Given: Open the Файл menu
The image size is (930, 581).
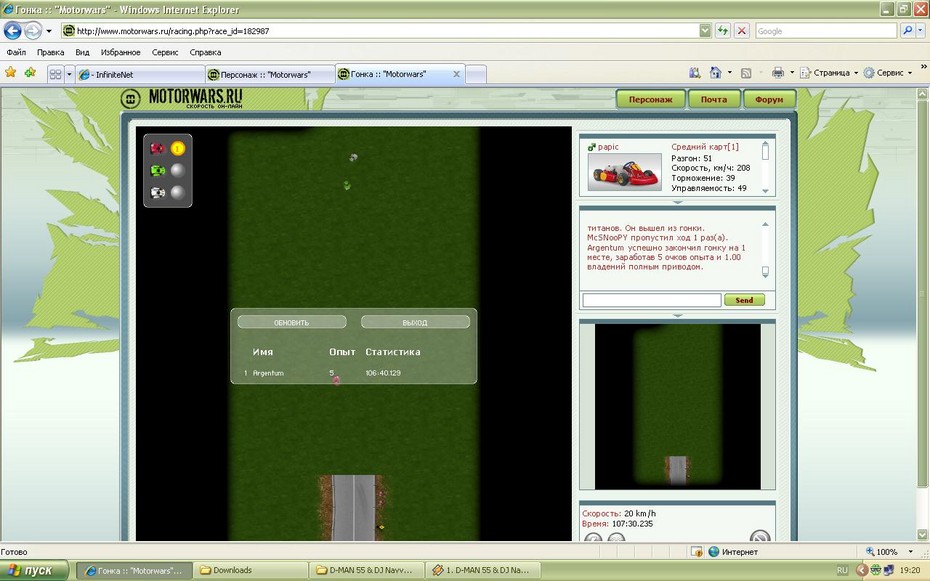Looking at the screenshot, I should pyautogui.click(x=17, y=52).
